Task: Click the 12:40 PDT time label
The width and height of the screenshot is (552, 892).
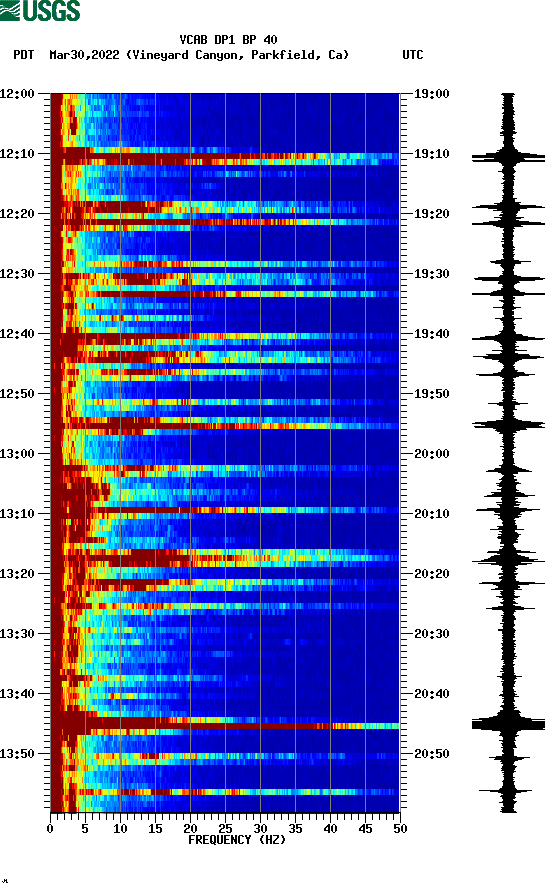Action: point(17,334)
